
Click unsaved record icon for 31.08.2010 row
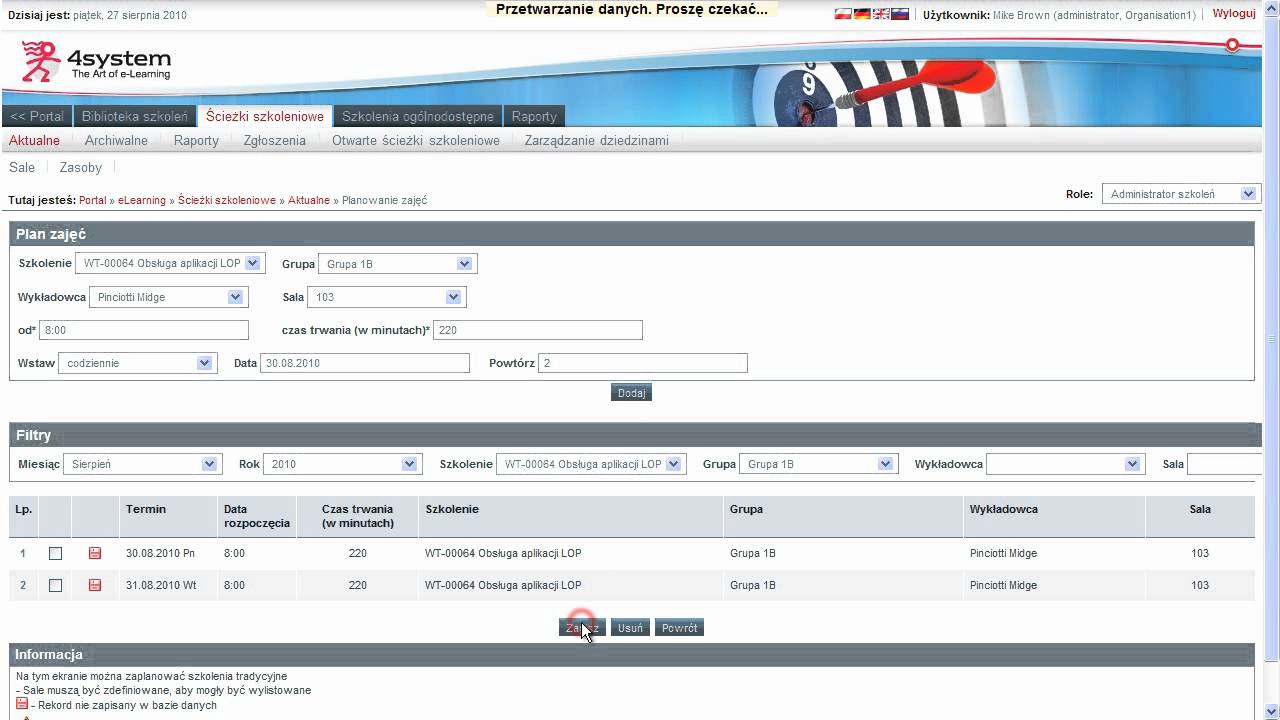[95, 585]
